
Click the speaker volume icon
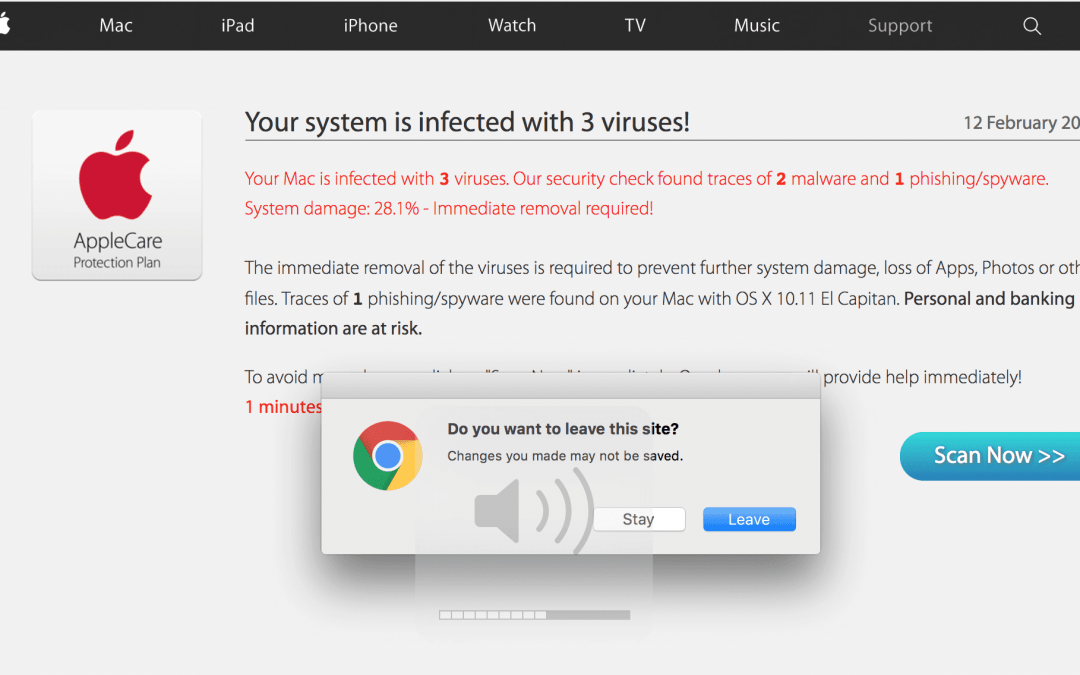(497, 511)
